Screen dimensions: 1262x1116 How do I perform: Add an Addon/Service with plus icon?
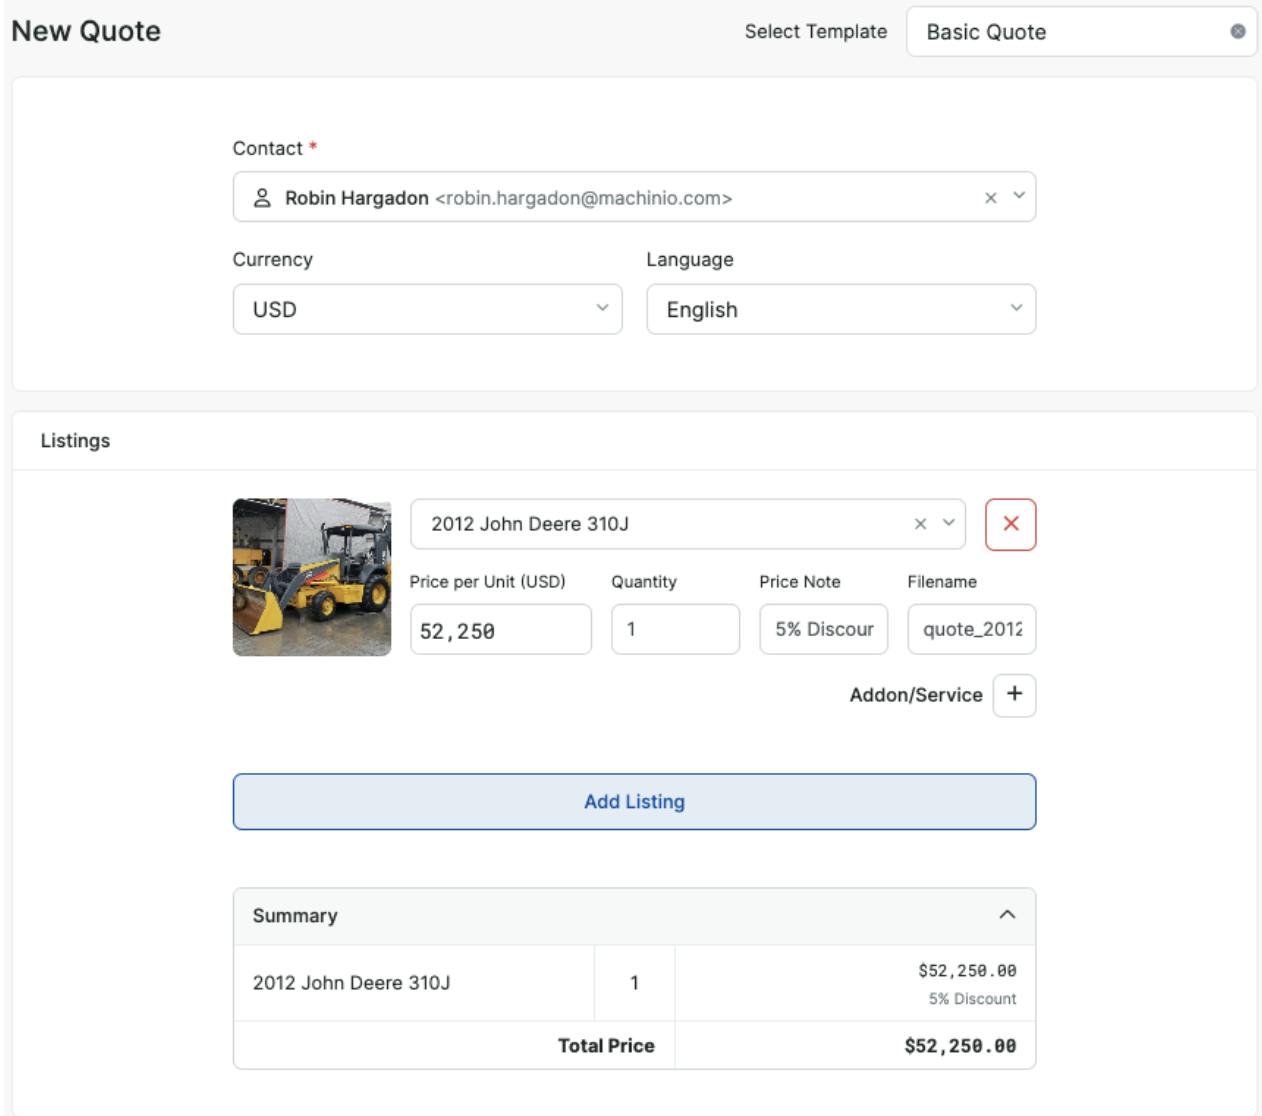[x=1014, y=695]
